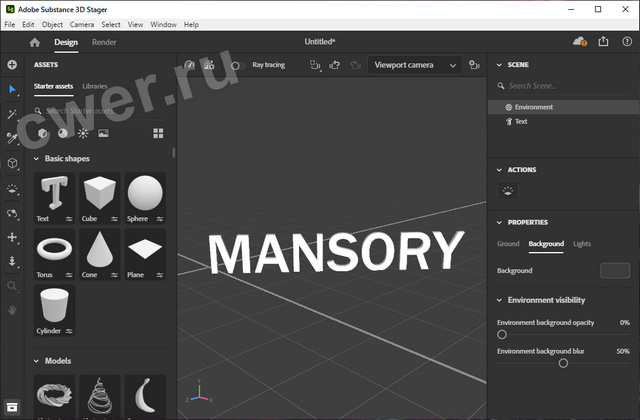Viewport: 640px width, 420px height.
Task: Choose the 3D cube object tool
Action: 12,163
